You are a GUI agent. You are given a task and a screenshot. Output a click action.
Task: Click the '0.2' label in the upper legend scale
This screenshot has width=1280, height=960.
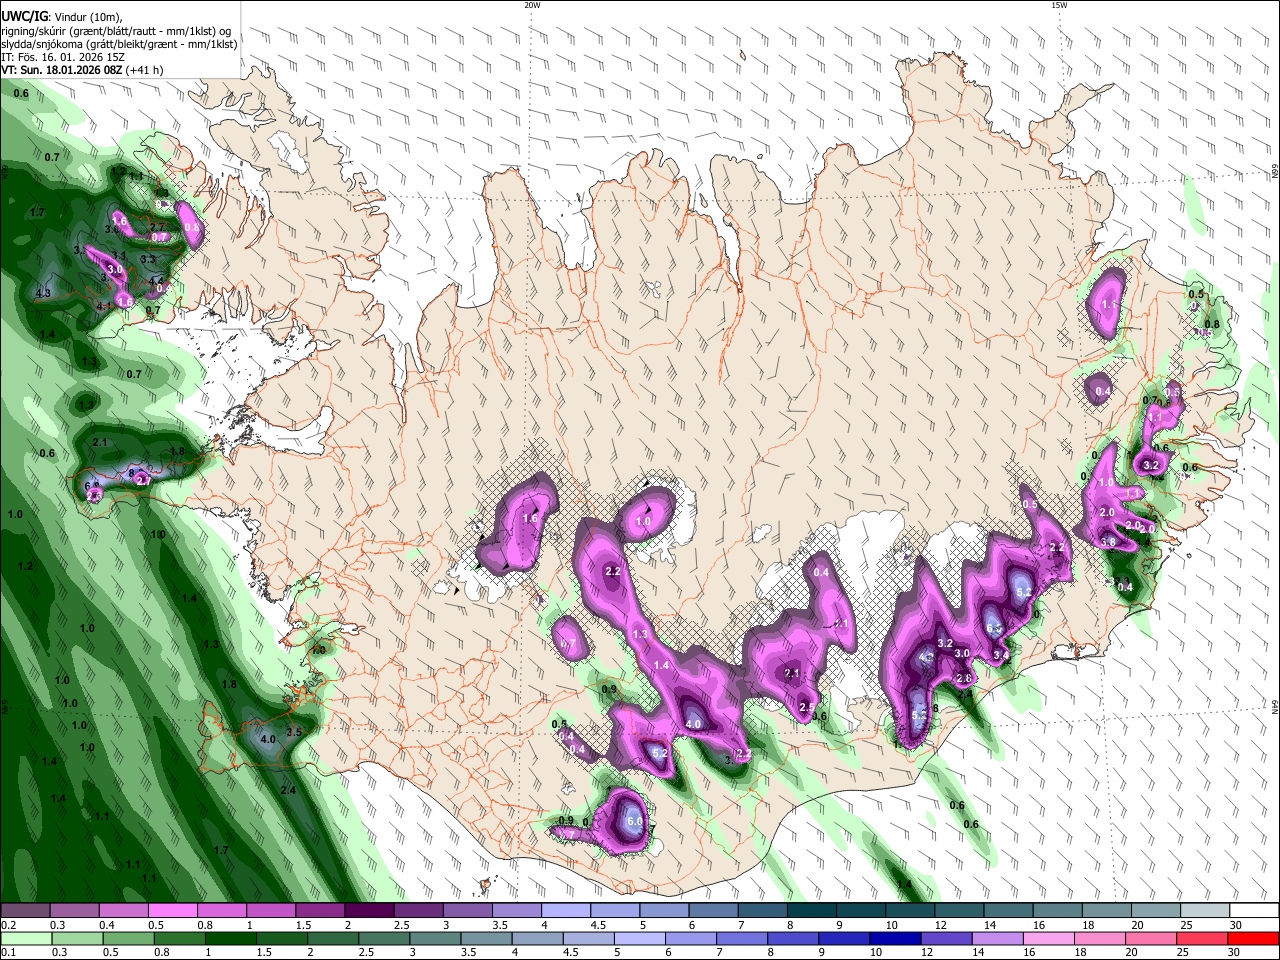pyautogui.click(x=8, y=925)
